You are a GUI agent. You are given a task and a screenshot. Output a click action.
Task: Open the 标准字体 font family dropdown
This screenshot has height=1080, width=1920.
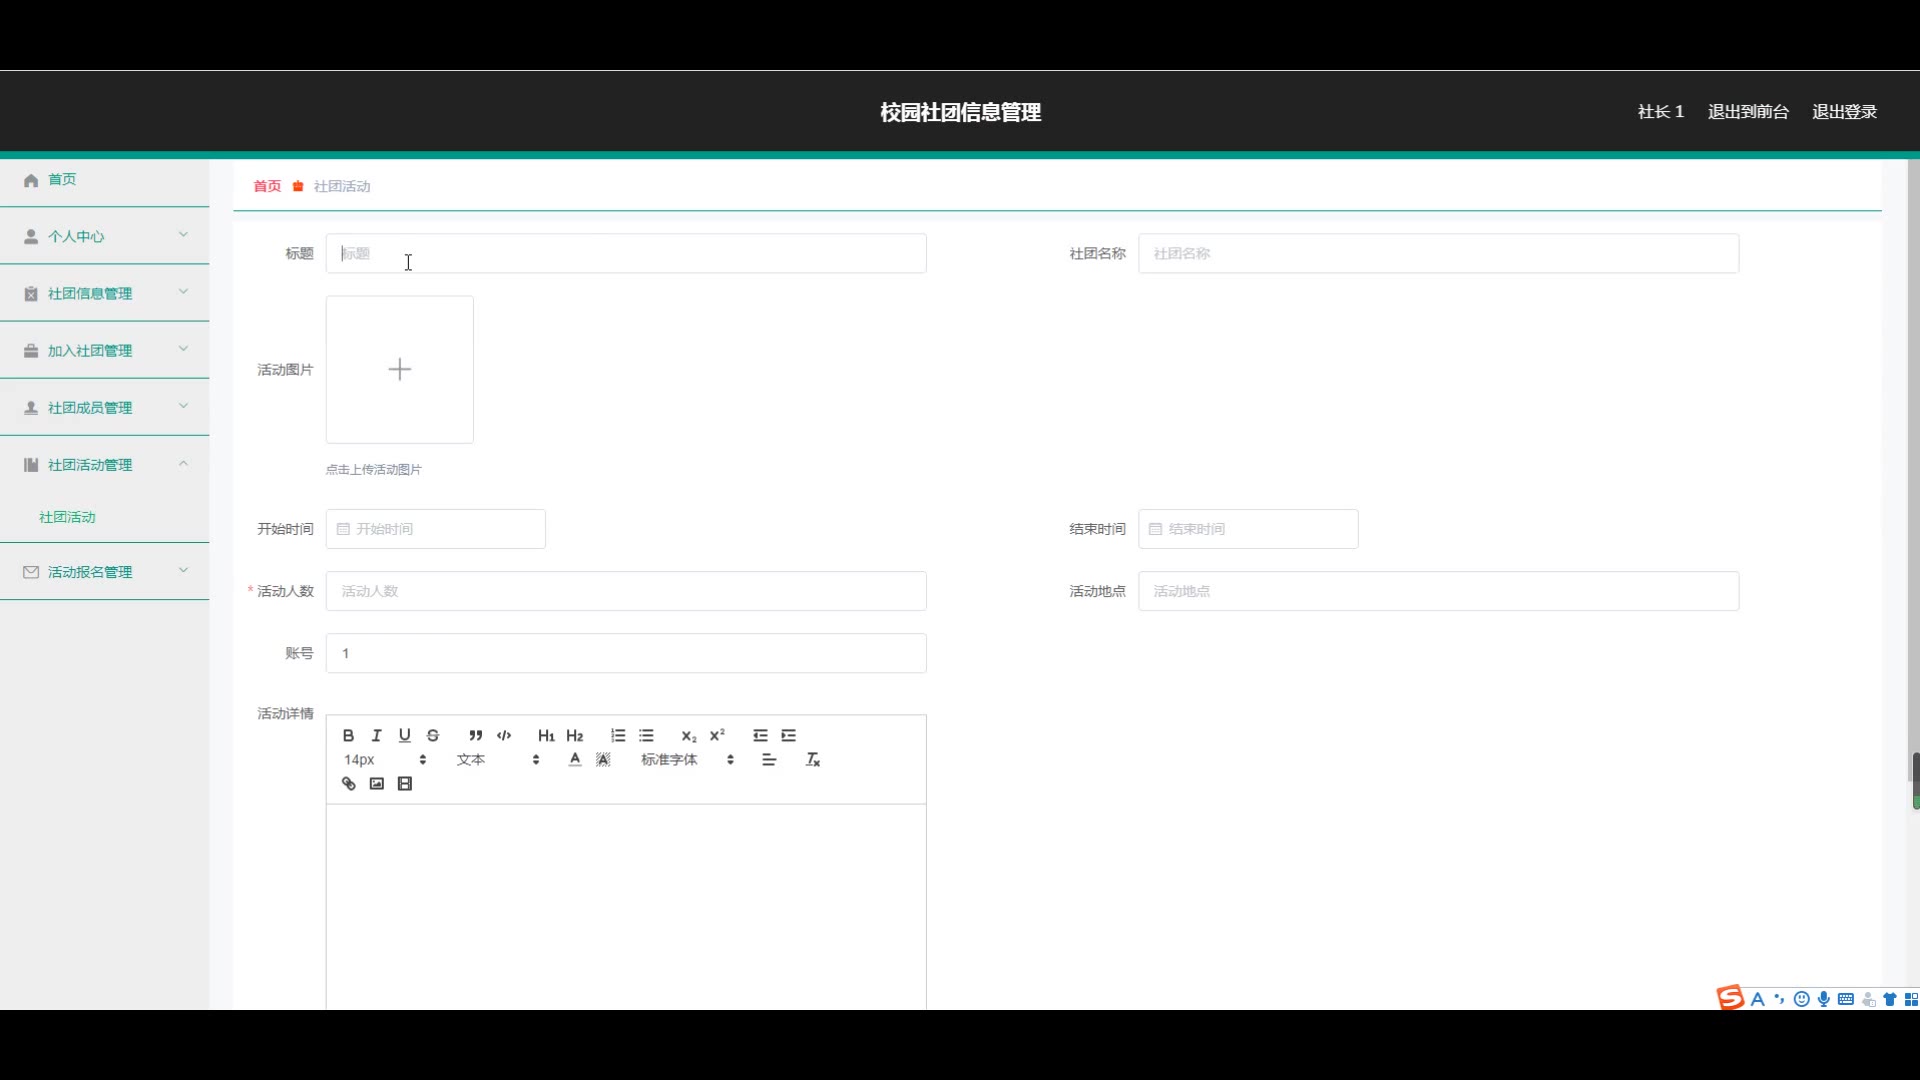point(688,759)
